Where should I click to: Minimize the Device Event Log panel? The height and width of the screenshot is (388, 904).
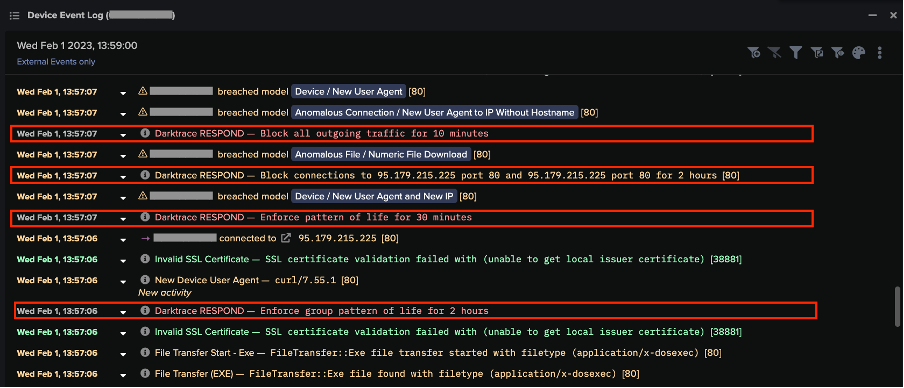tap(873, 16)
